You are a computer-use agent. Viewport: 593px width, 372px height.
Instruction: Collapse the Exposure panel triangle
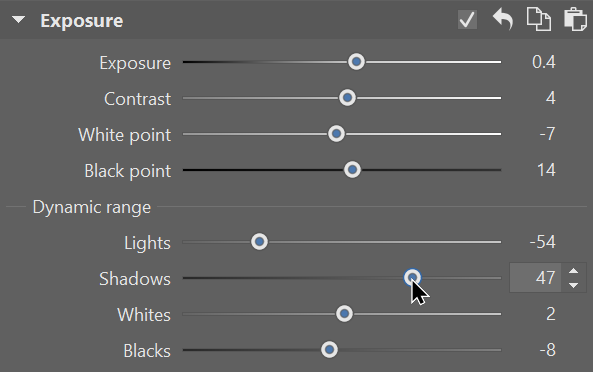(x=18, y=20)
